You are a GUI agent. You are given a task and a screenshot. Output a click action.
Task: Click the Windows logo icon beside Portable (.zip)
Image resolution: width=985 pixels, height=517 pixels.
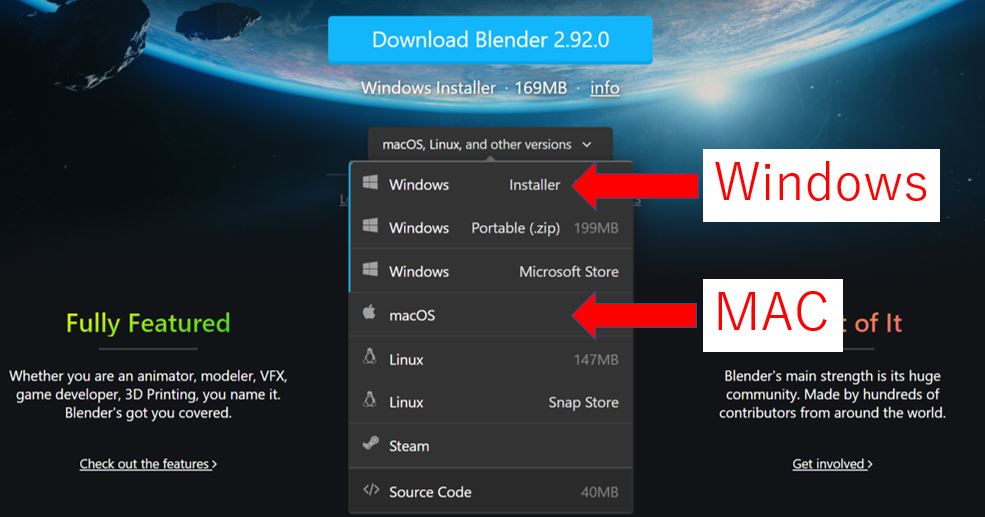[x=371, y=226]
